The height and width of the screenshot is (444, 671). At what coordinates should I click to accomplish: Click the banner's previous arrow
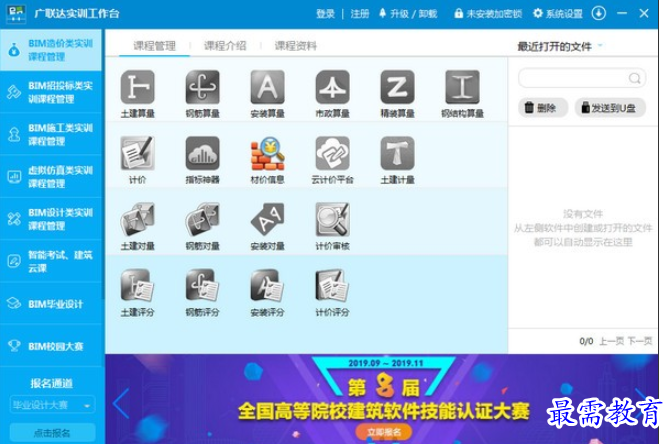[x=121, y=403]
